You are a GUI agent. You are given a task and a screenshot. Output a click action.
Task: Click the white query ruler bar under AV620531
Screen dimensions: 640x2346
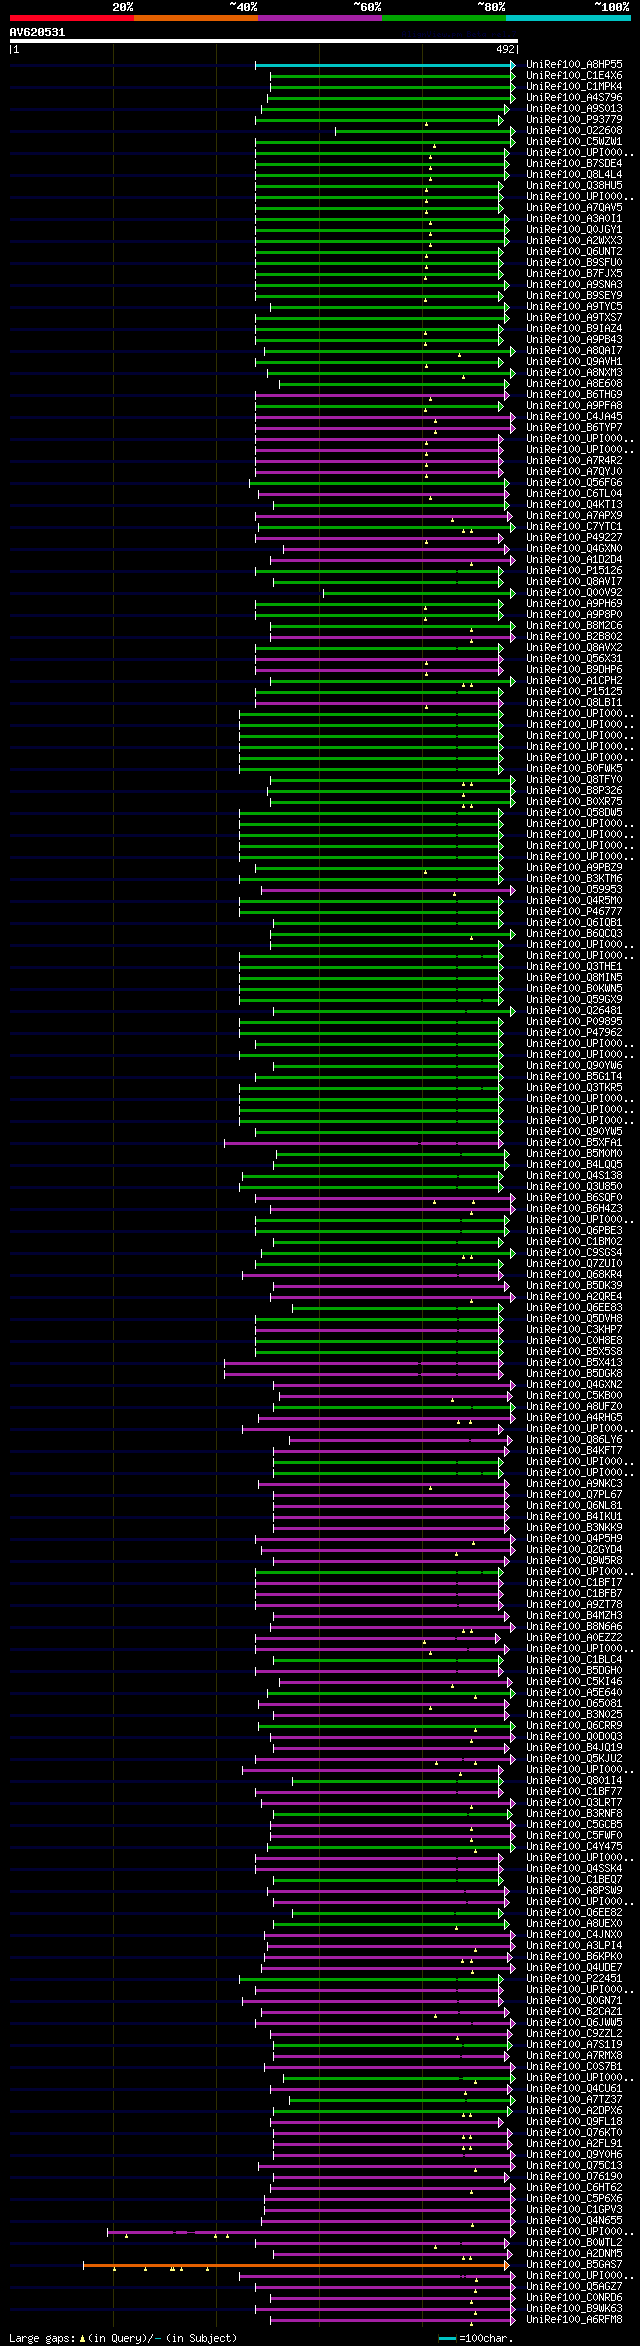coord(263,41)
